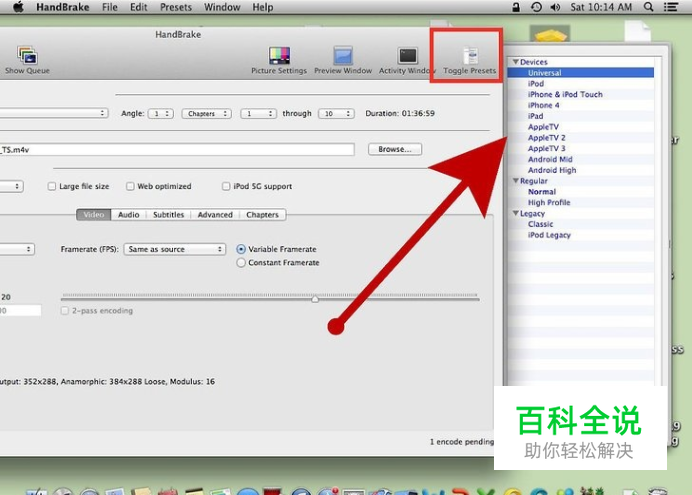Select the Classic preset

pyautogui.click(x=580, y=224)
